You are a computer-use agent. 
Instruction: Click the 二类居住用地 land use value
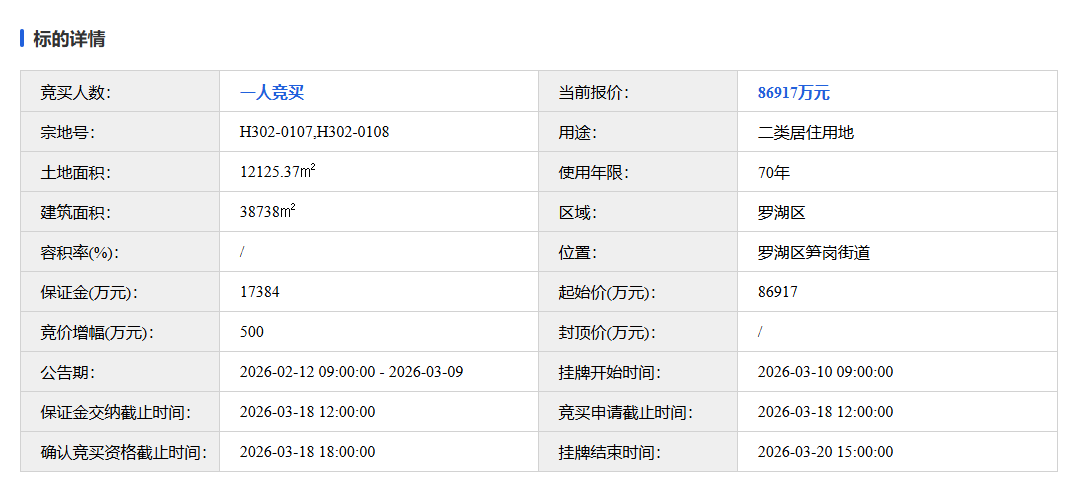tap(805, 132)
